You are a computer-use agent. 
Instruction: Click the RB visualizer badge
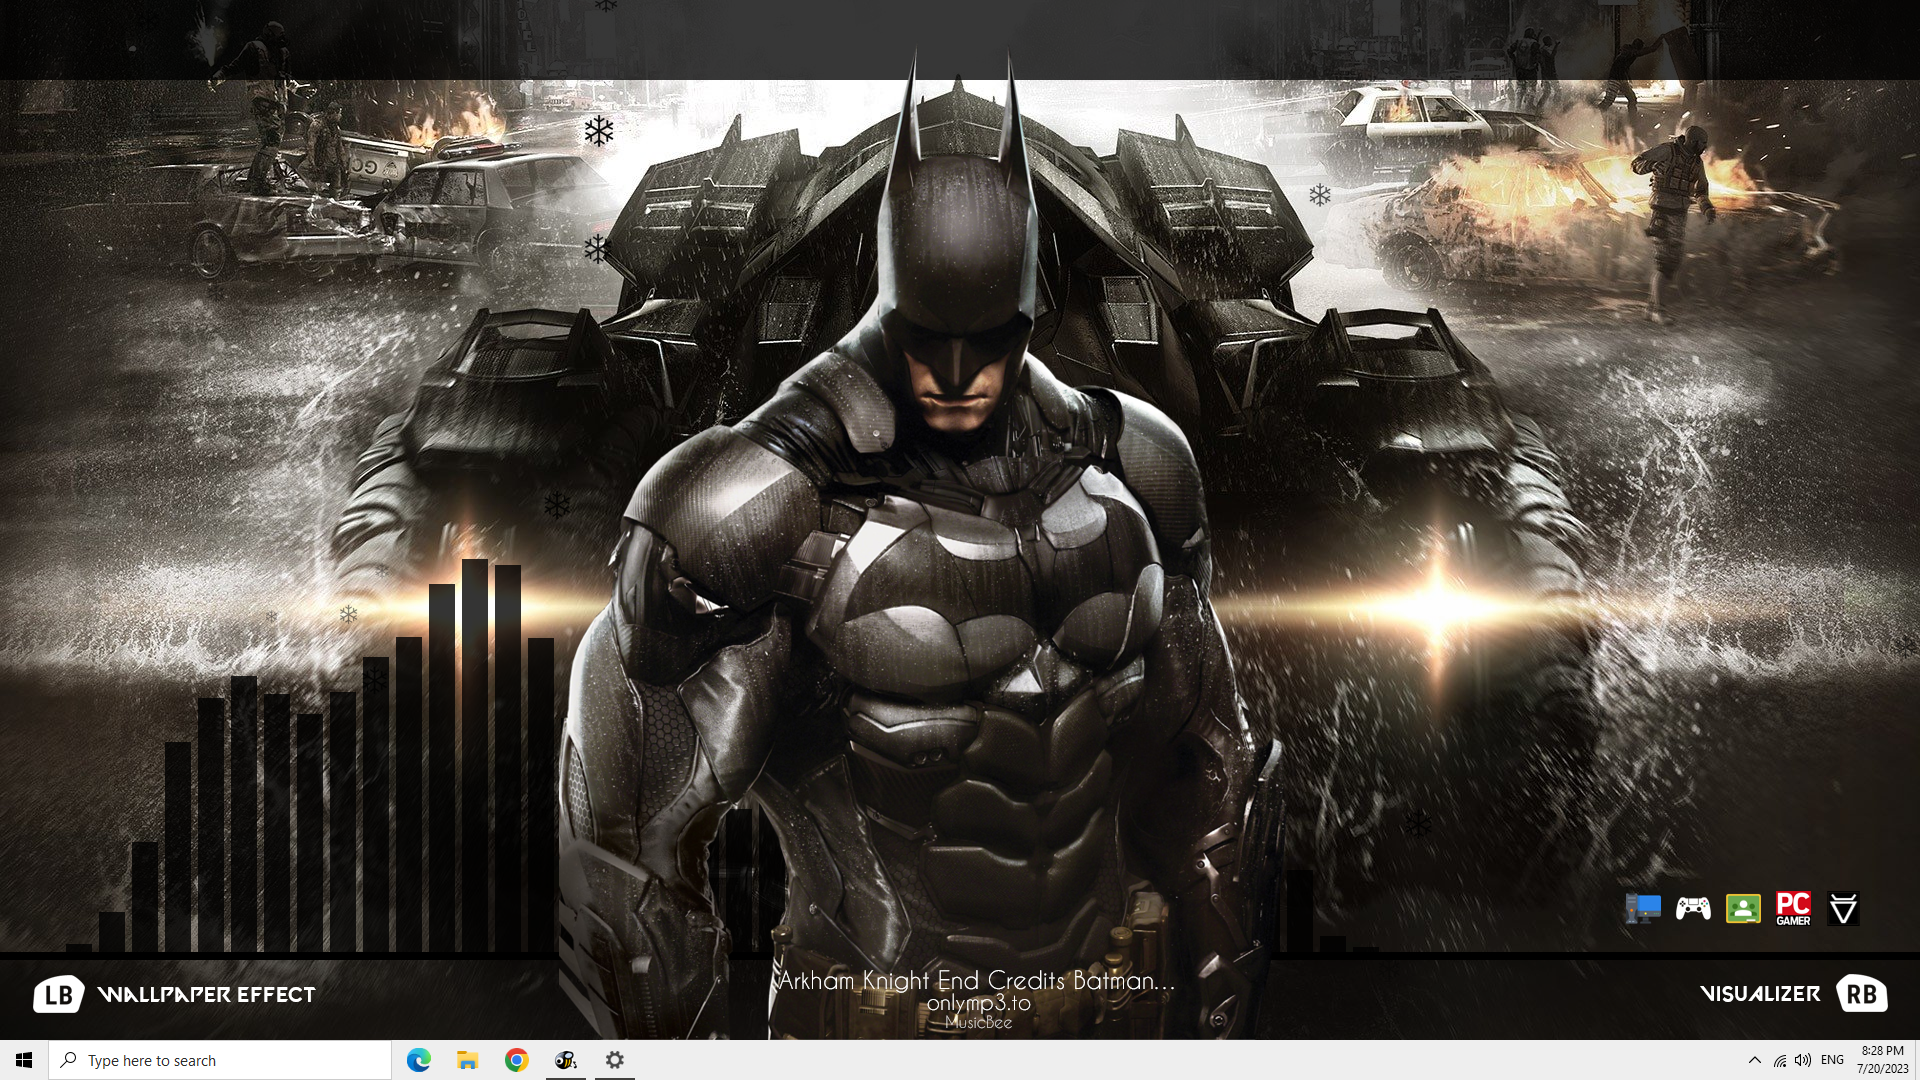tap(1862, 994)
